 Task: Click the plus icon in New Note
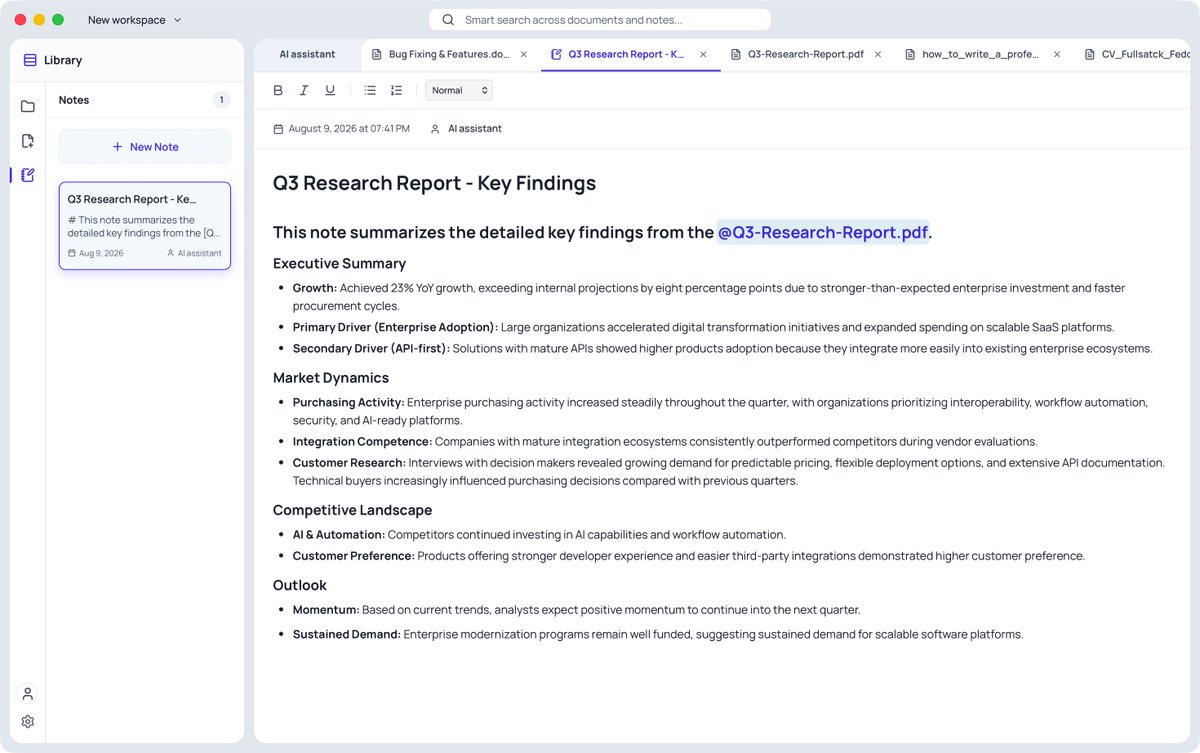(117, 147)
